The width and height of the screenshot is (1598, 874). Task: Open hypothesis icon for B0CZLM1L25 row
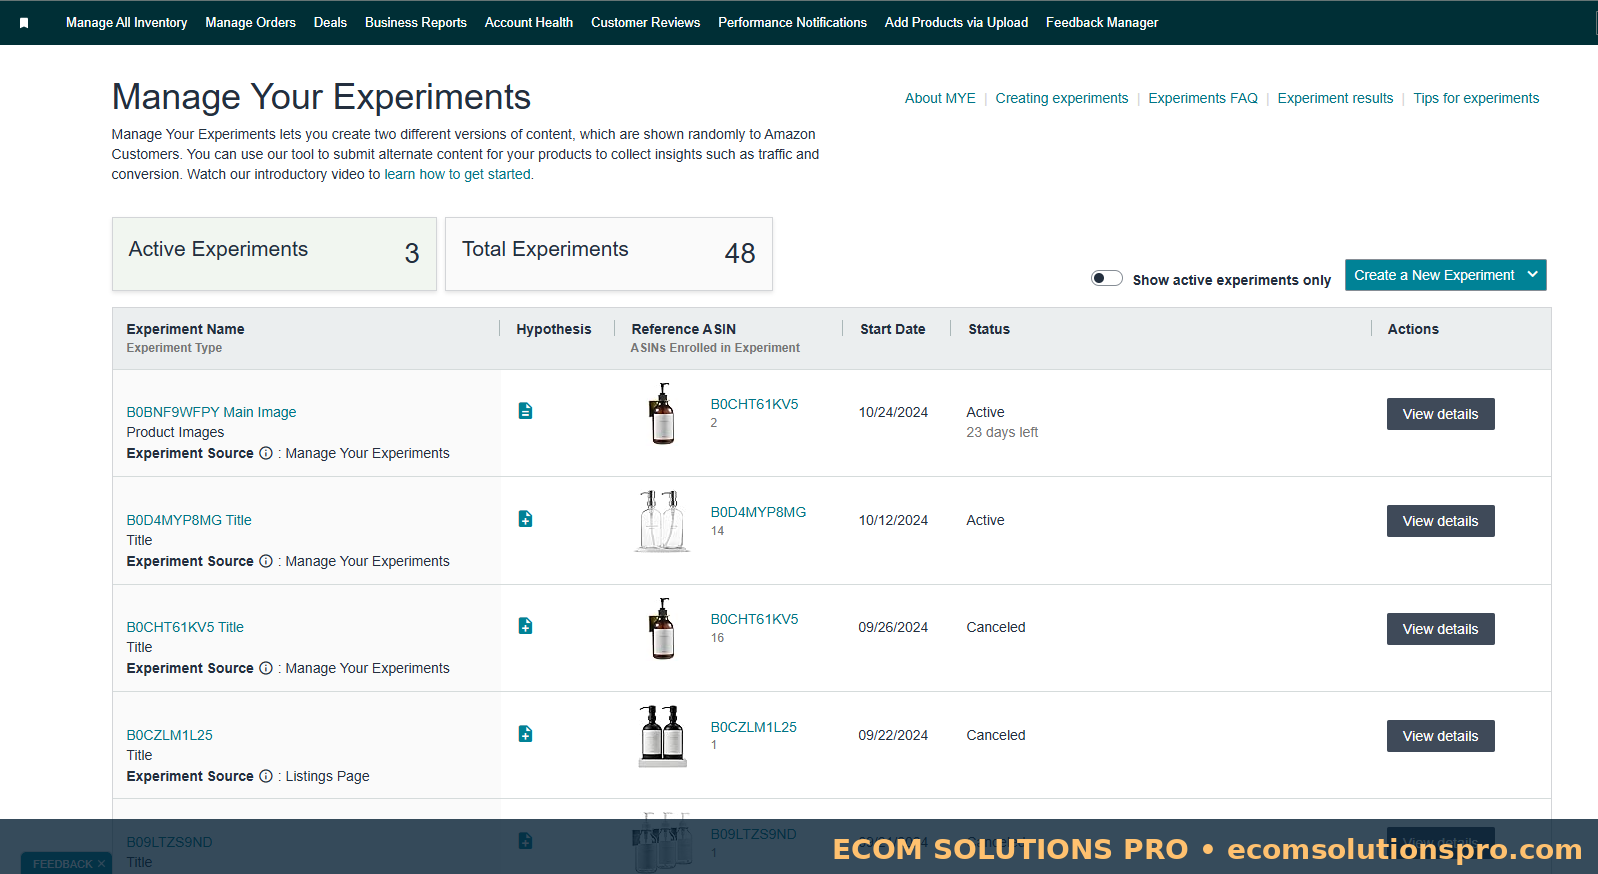click(525, 734)
